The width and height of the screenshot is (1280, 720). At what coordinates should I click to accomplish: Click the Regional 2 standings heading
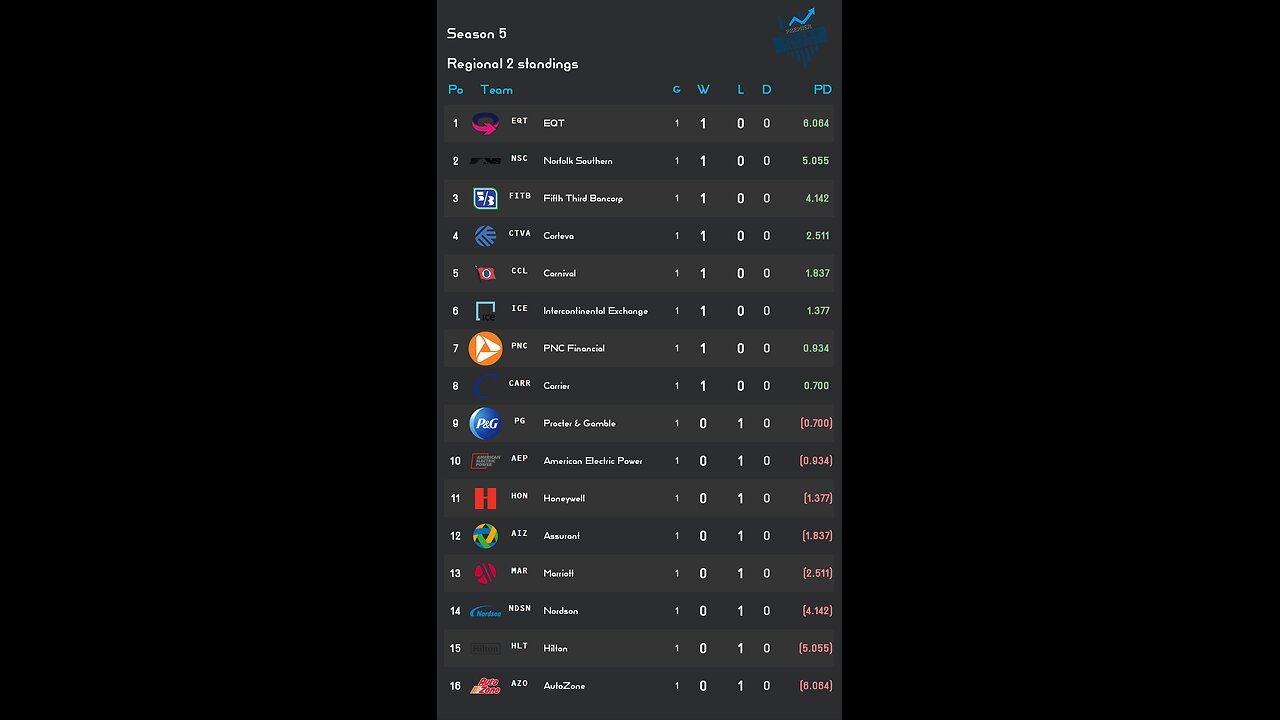click(x=512, y=64)
